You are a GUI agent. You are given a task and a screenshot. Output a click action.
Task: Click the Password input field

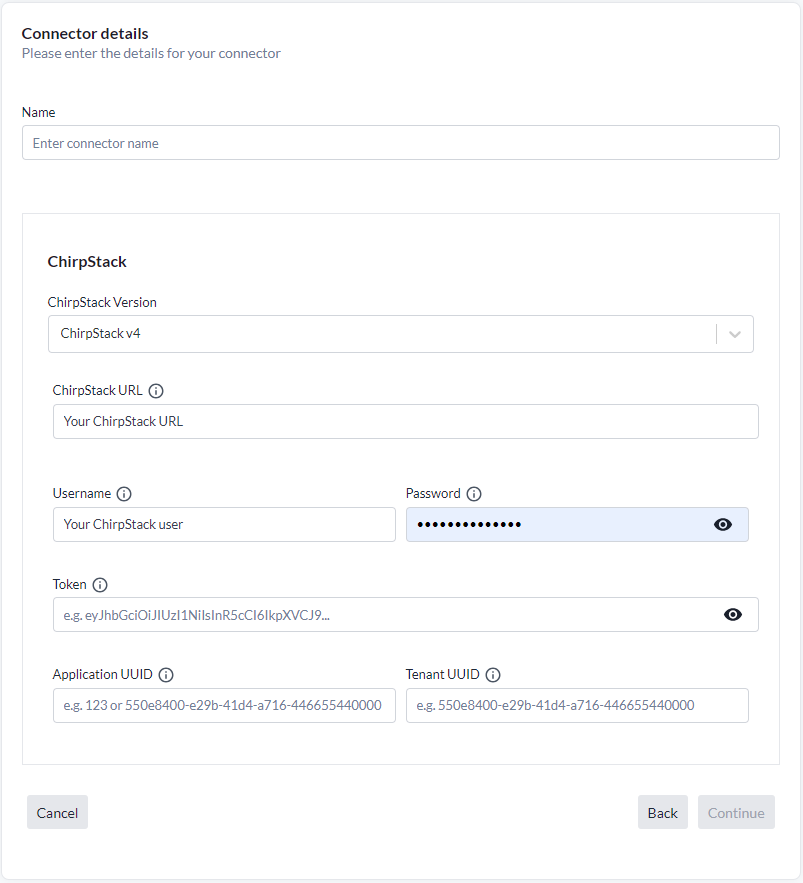(577, 524)
